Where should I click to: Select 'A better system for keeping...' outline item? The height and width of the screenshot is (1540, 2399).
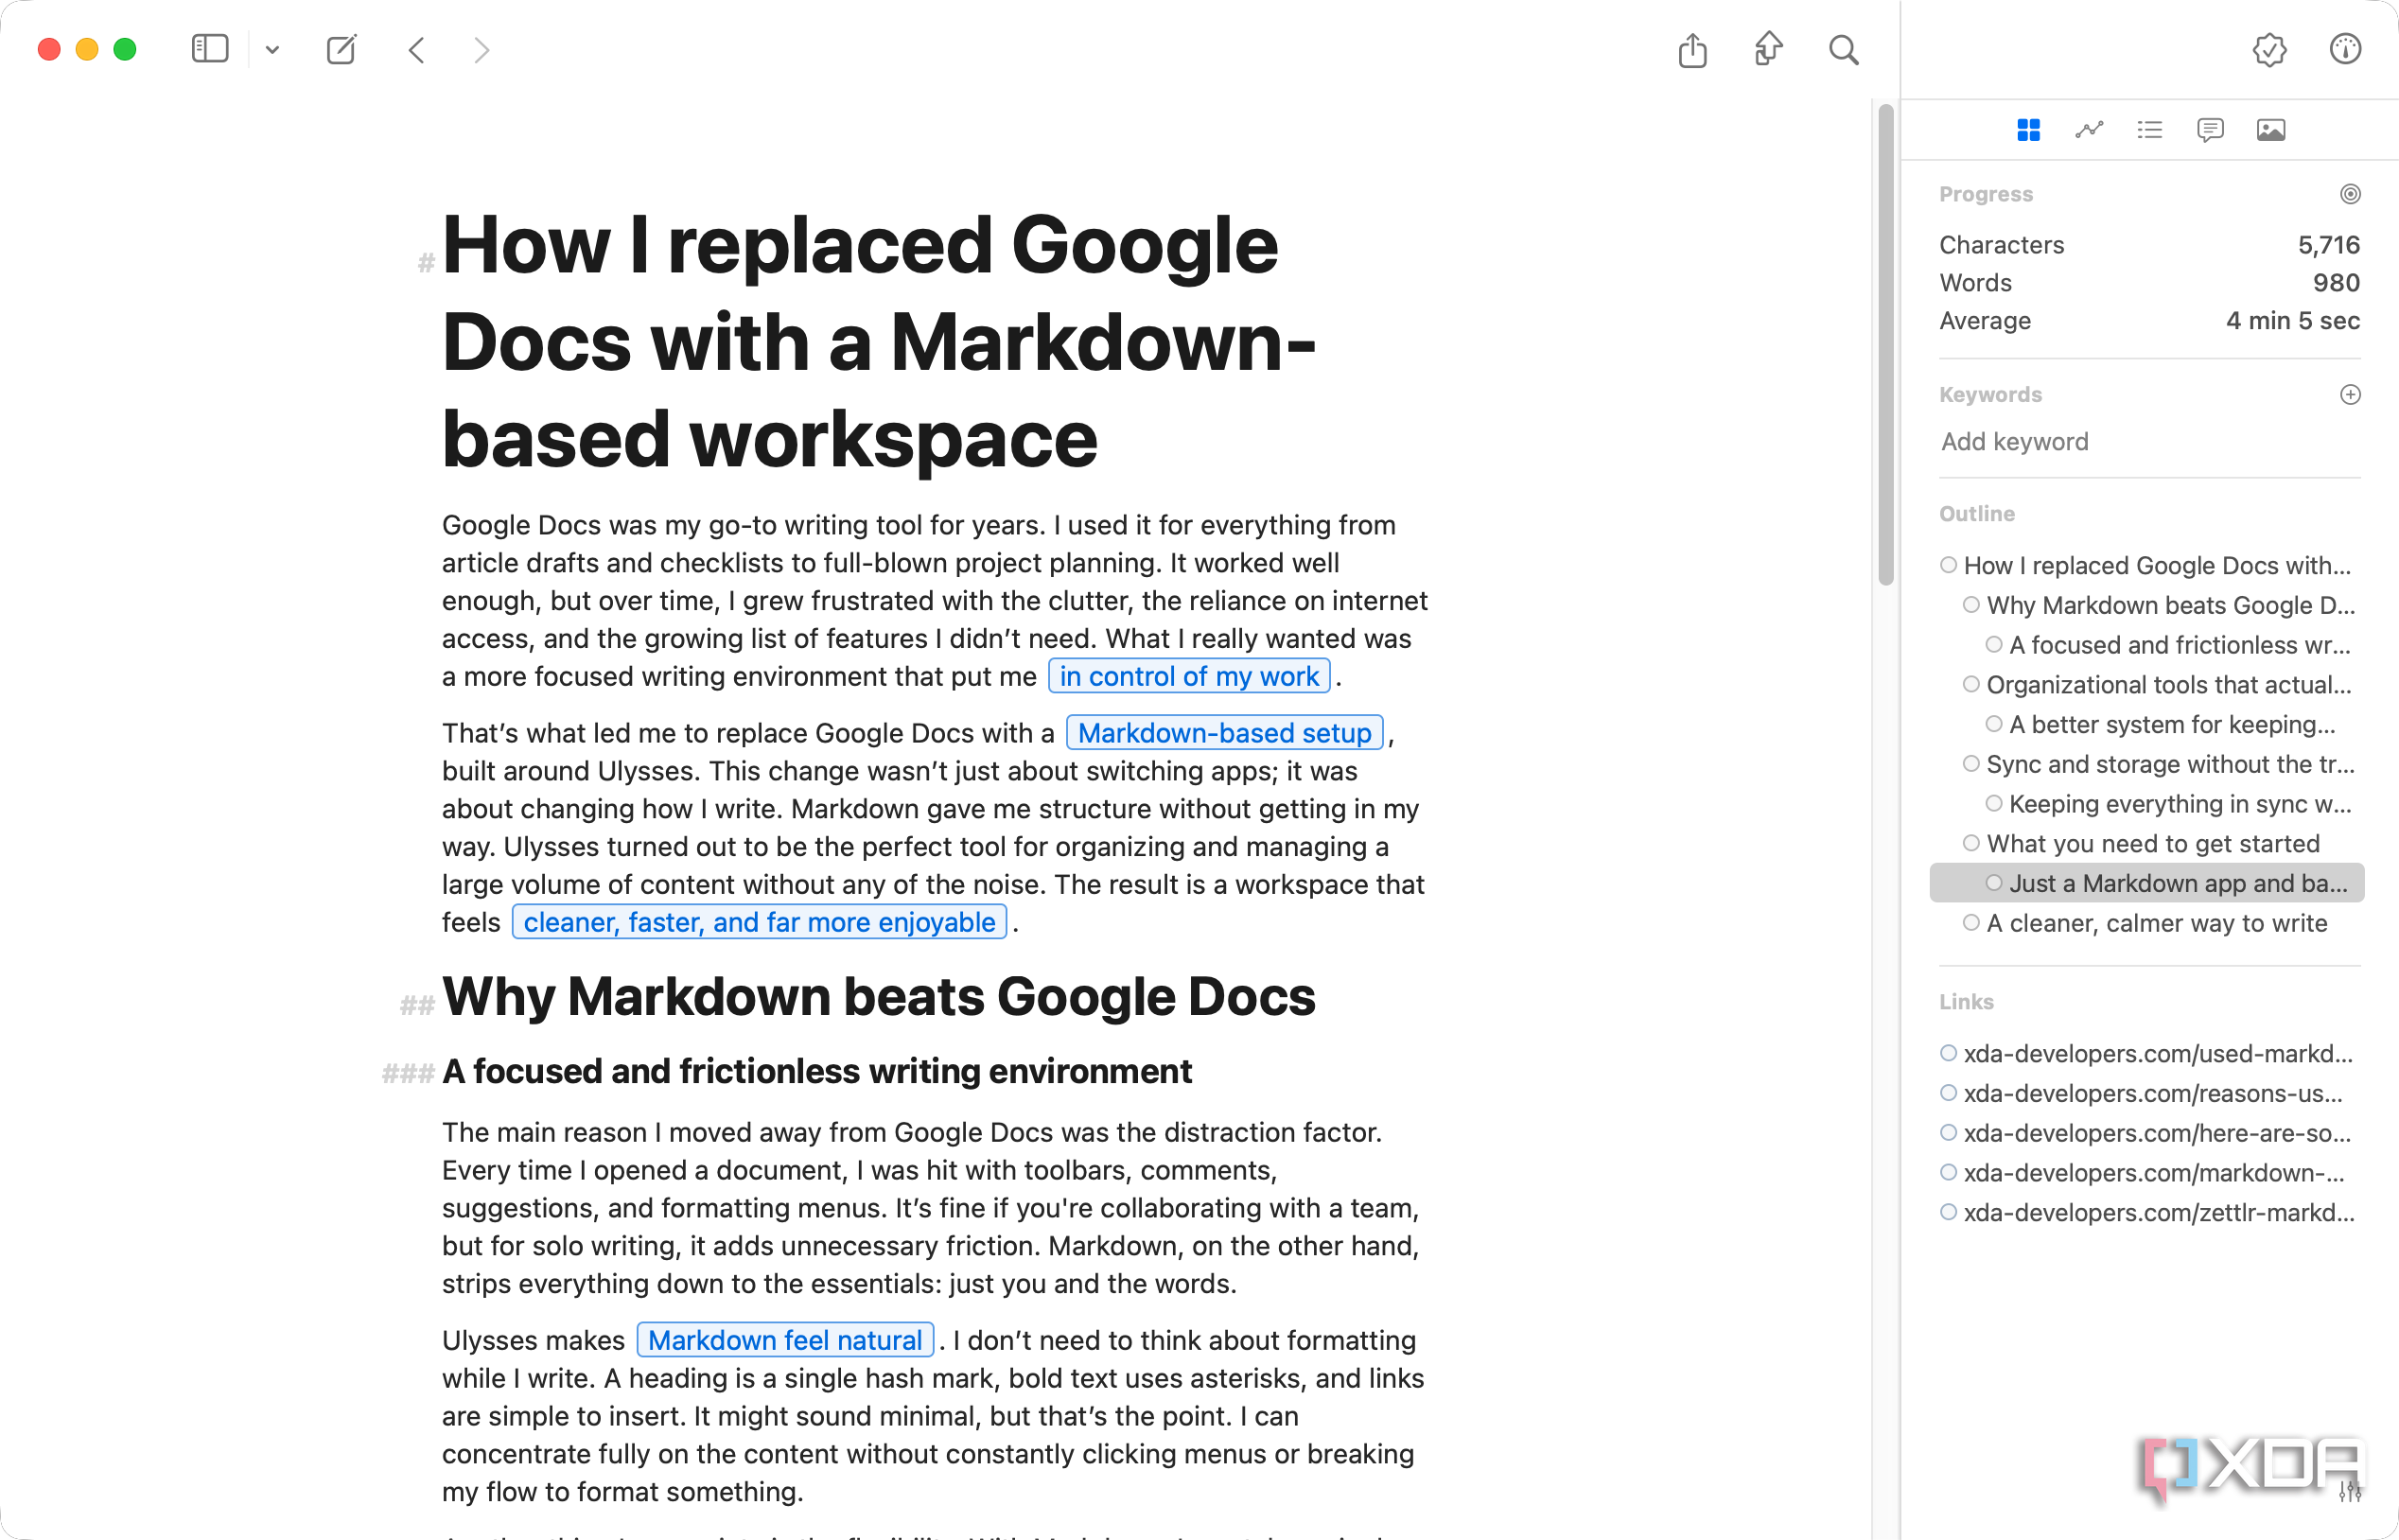[2160, 725]
